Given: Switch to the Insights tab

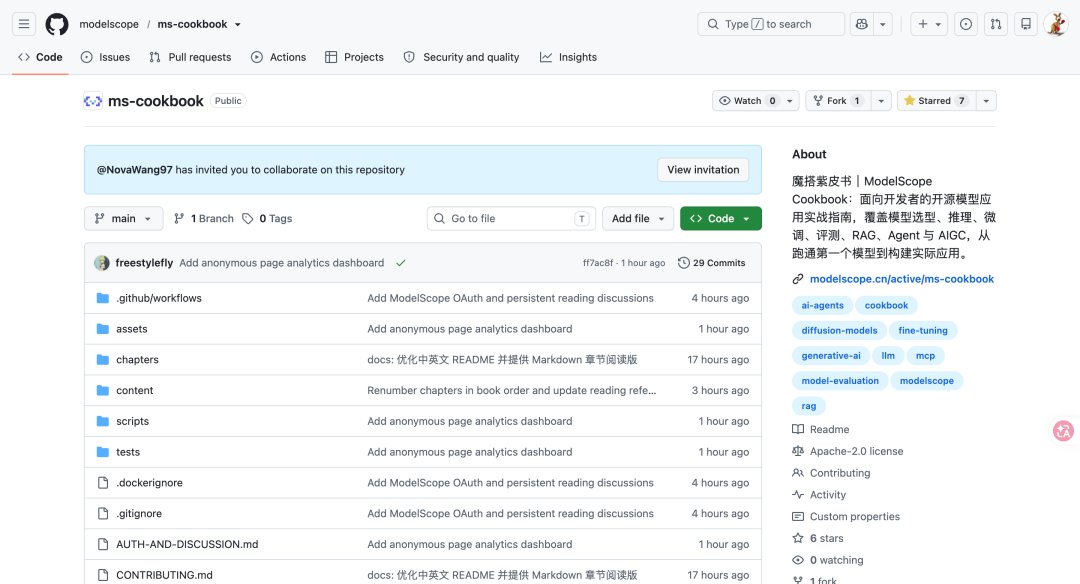Looking at the screenshot, I should pyautogui.click(x=568, y=57).
